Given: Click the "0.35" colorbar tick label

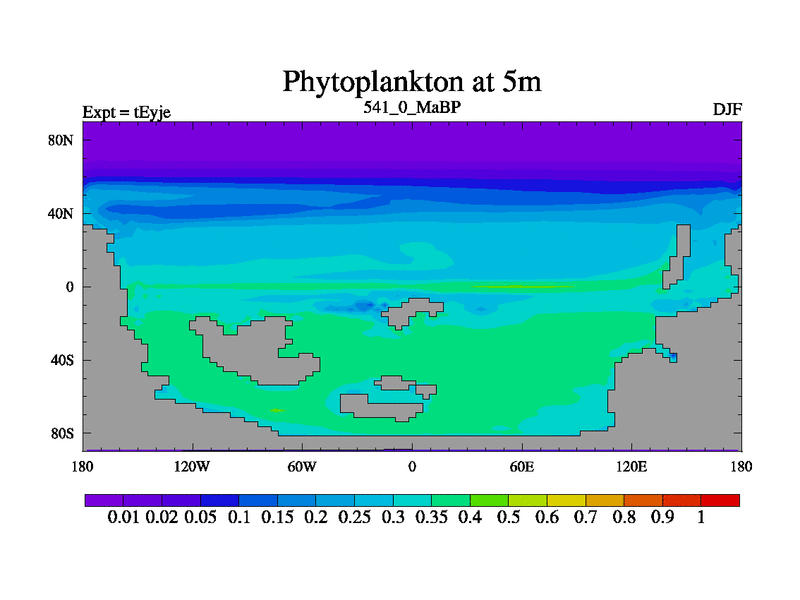Looking at the screenshot, I should click(x=432, y=517).
